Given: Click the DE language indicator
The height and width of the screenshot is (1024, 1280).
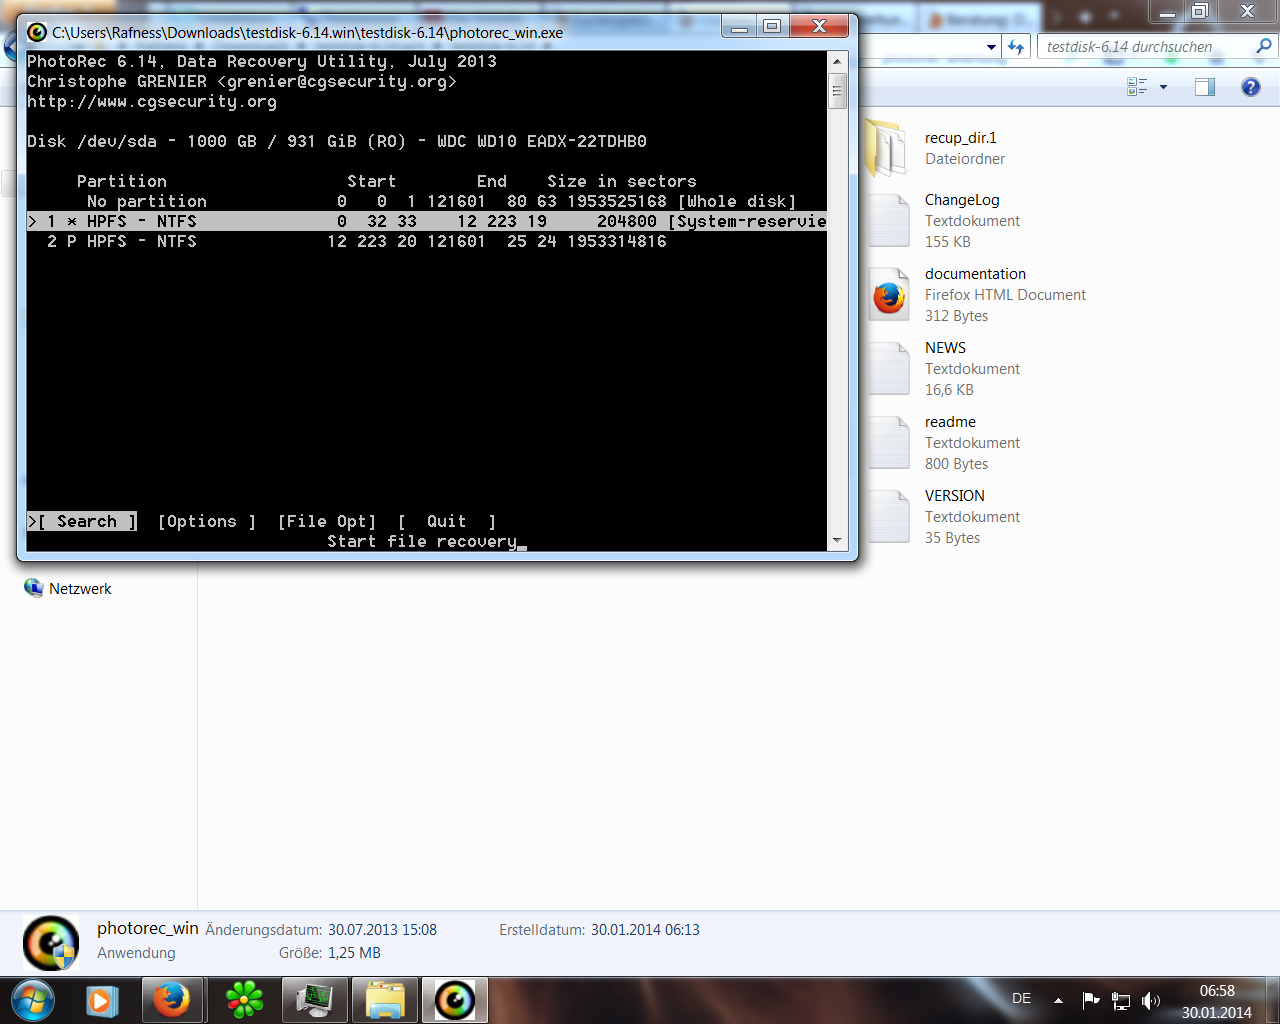Looking at the screenshot, I should click(1021, 999).
